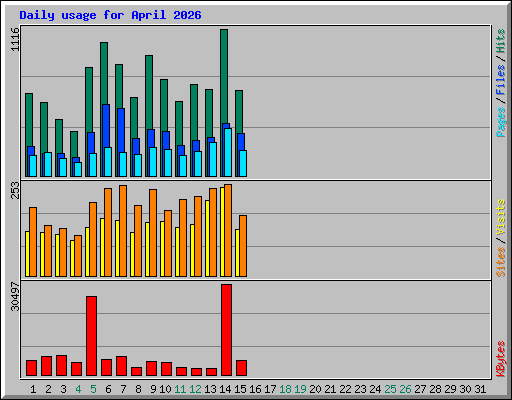The height and width of the screenshot is (400, 512).
Task: Click the cyan Pages bar for day 14
Action: 228,152
